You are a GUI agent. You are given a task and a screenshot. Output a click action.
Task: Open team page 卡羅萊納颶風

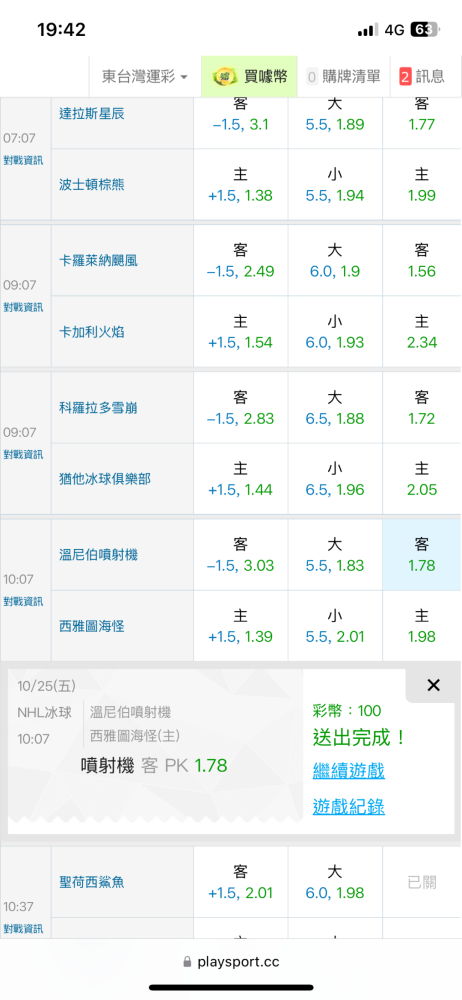[98, 260]
